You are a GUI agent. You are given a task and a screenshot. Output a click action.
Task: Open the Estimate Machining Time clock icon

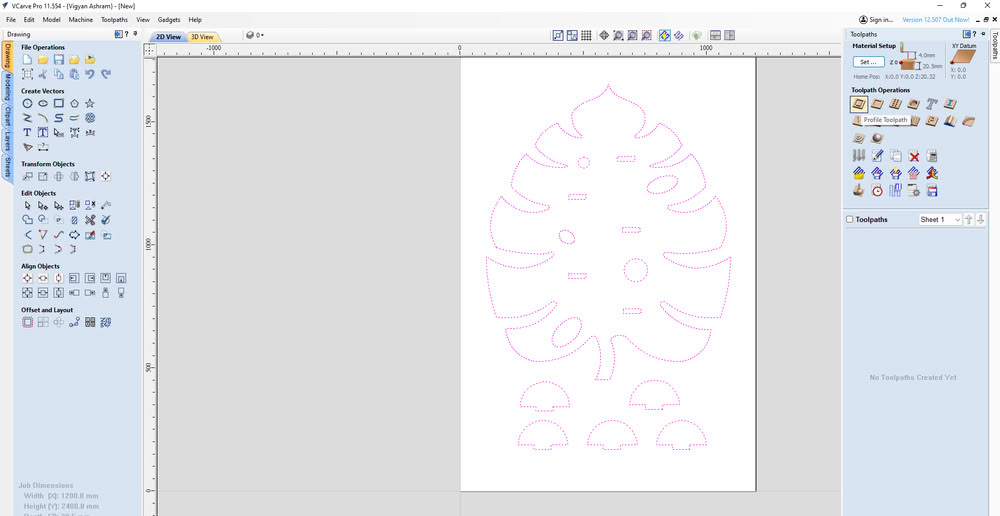[878, 190]
